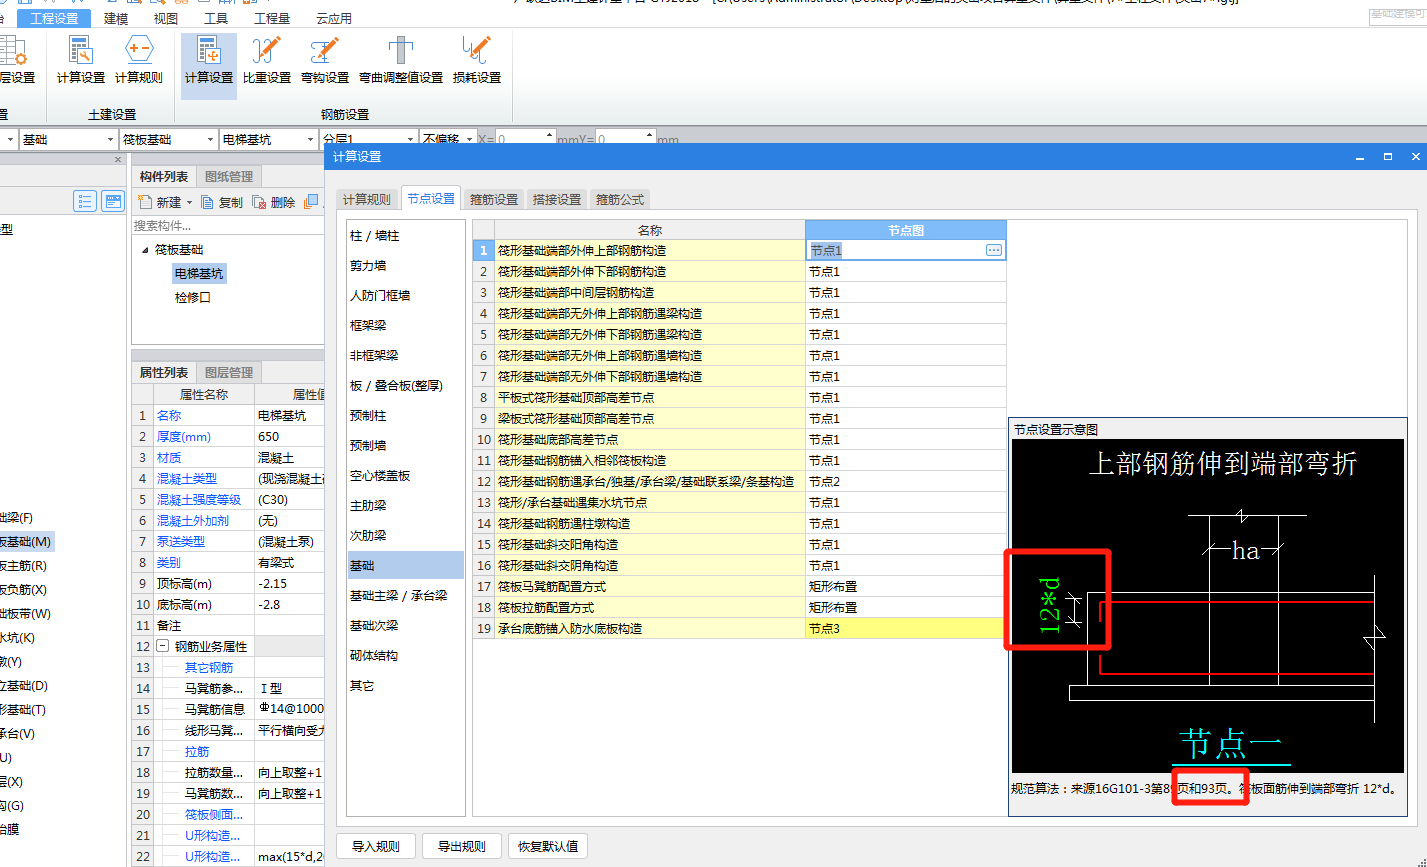Select 人防门框墙 category

[405, 295]
